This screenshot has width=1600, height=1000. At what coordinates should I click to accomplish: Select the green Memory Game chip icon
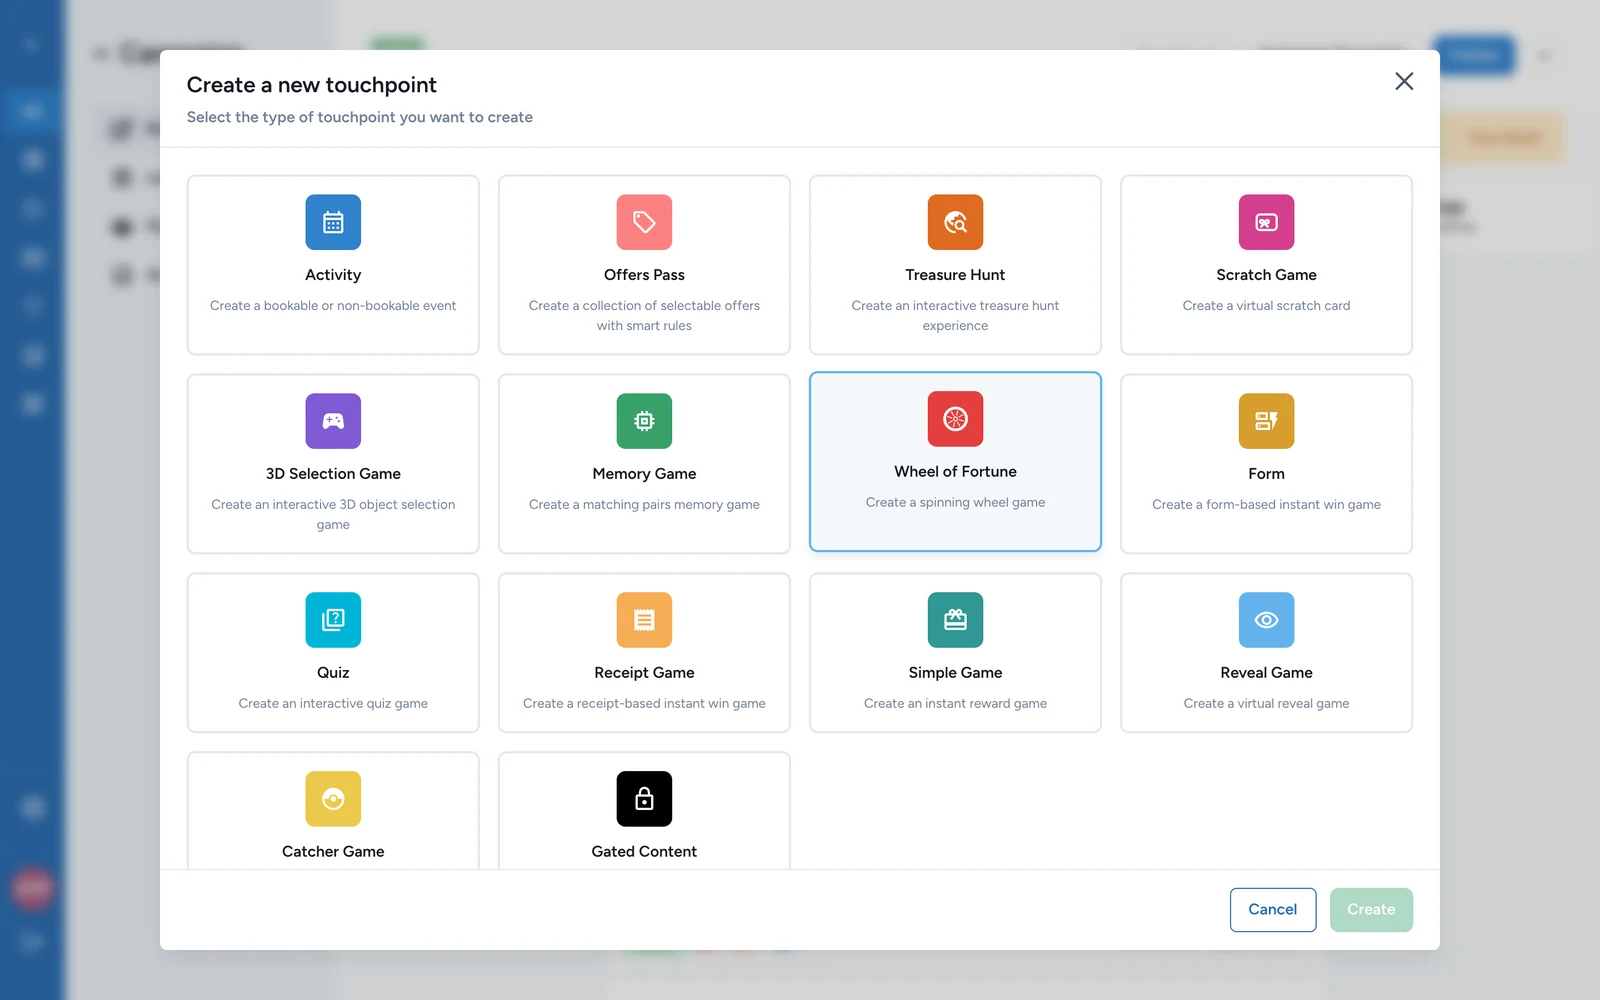pyautogui.click(x=644, y=421)
